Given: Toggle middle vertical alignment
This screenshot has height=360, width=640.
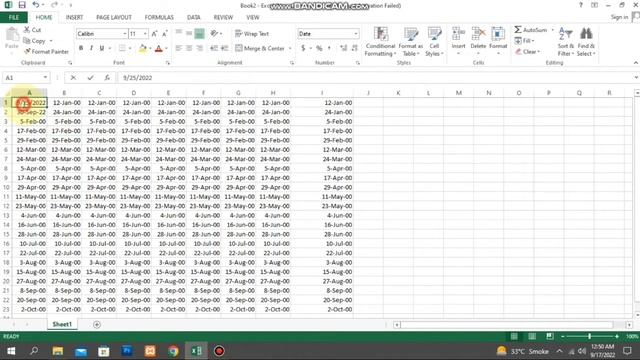Looking at the screenshot, I should [189, 33].
